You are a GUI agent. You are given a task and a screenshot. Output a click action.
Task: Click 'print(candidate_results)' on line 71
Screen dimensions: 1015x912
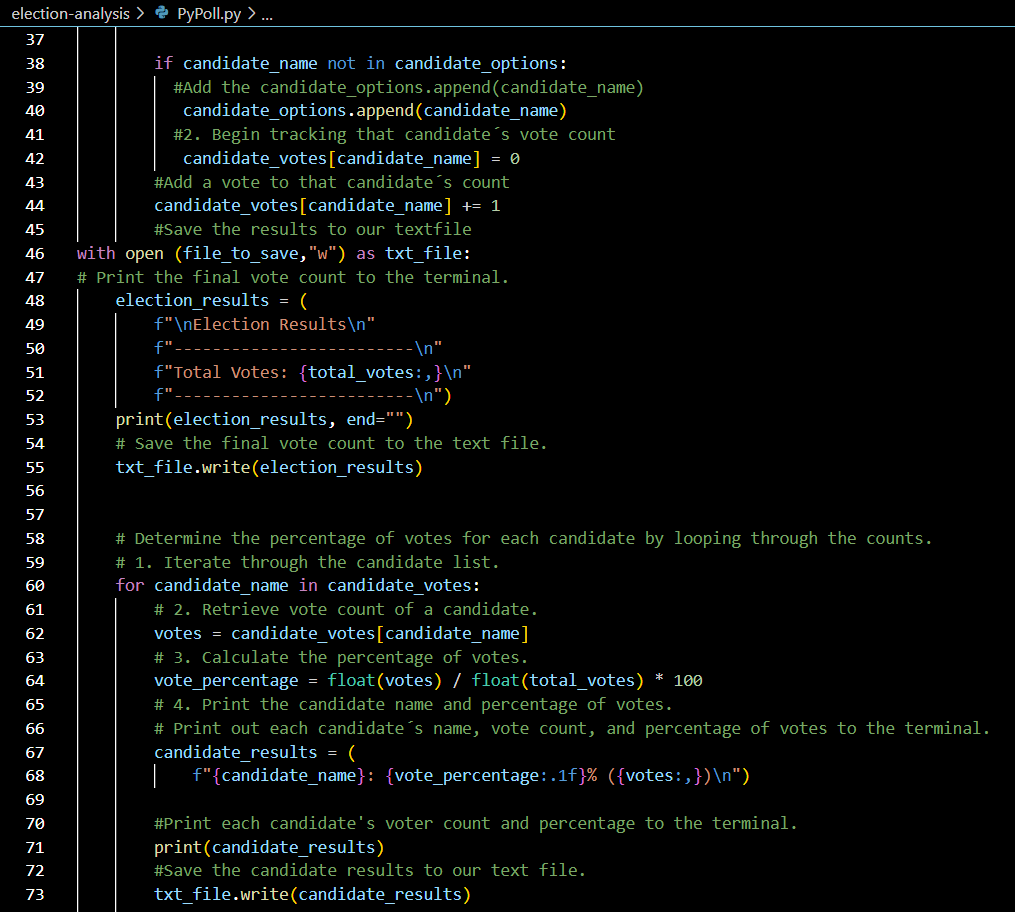coord(269,848)
